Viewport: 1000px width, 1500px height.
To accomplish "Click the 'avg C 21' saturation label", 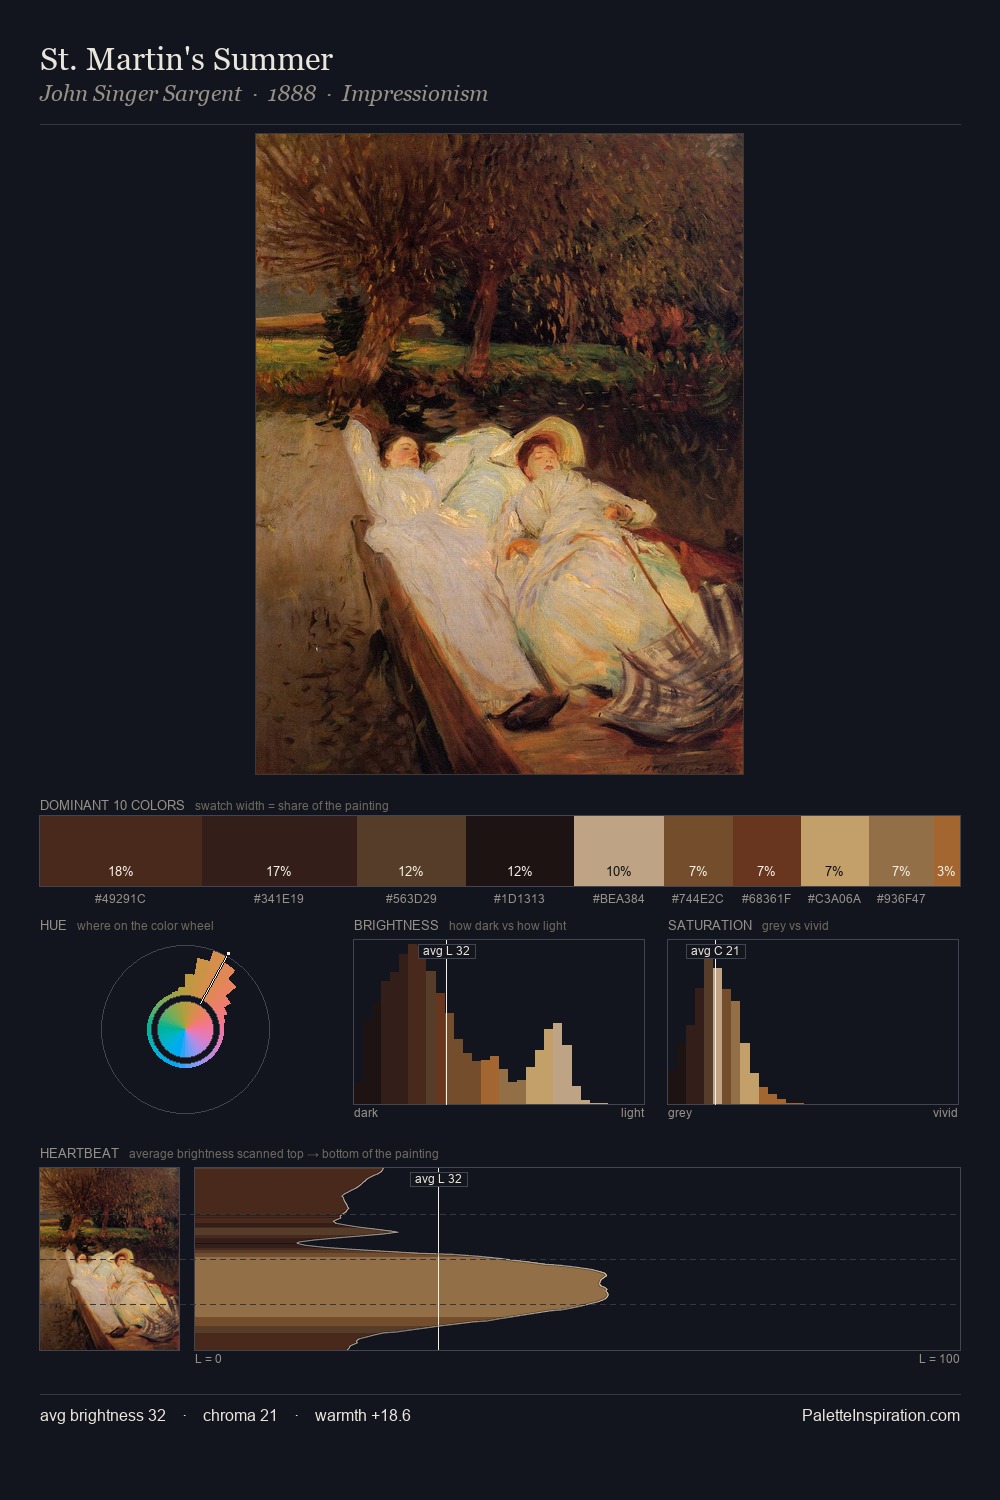I will point(715,951).
